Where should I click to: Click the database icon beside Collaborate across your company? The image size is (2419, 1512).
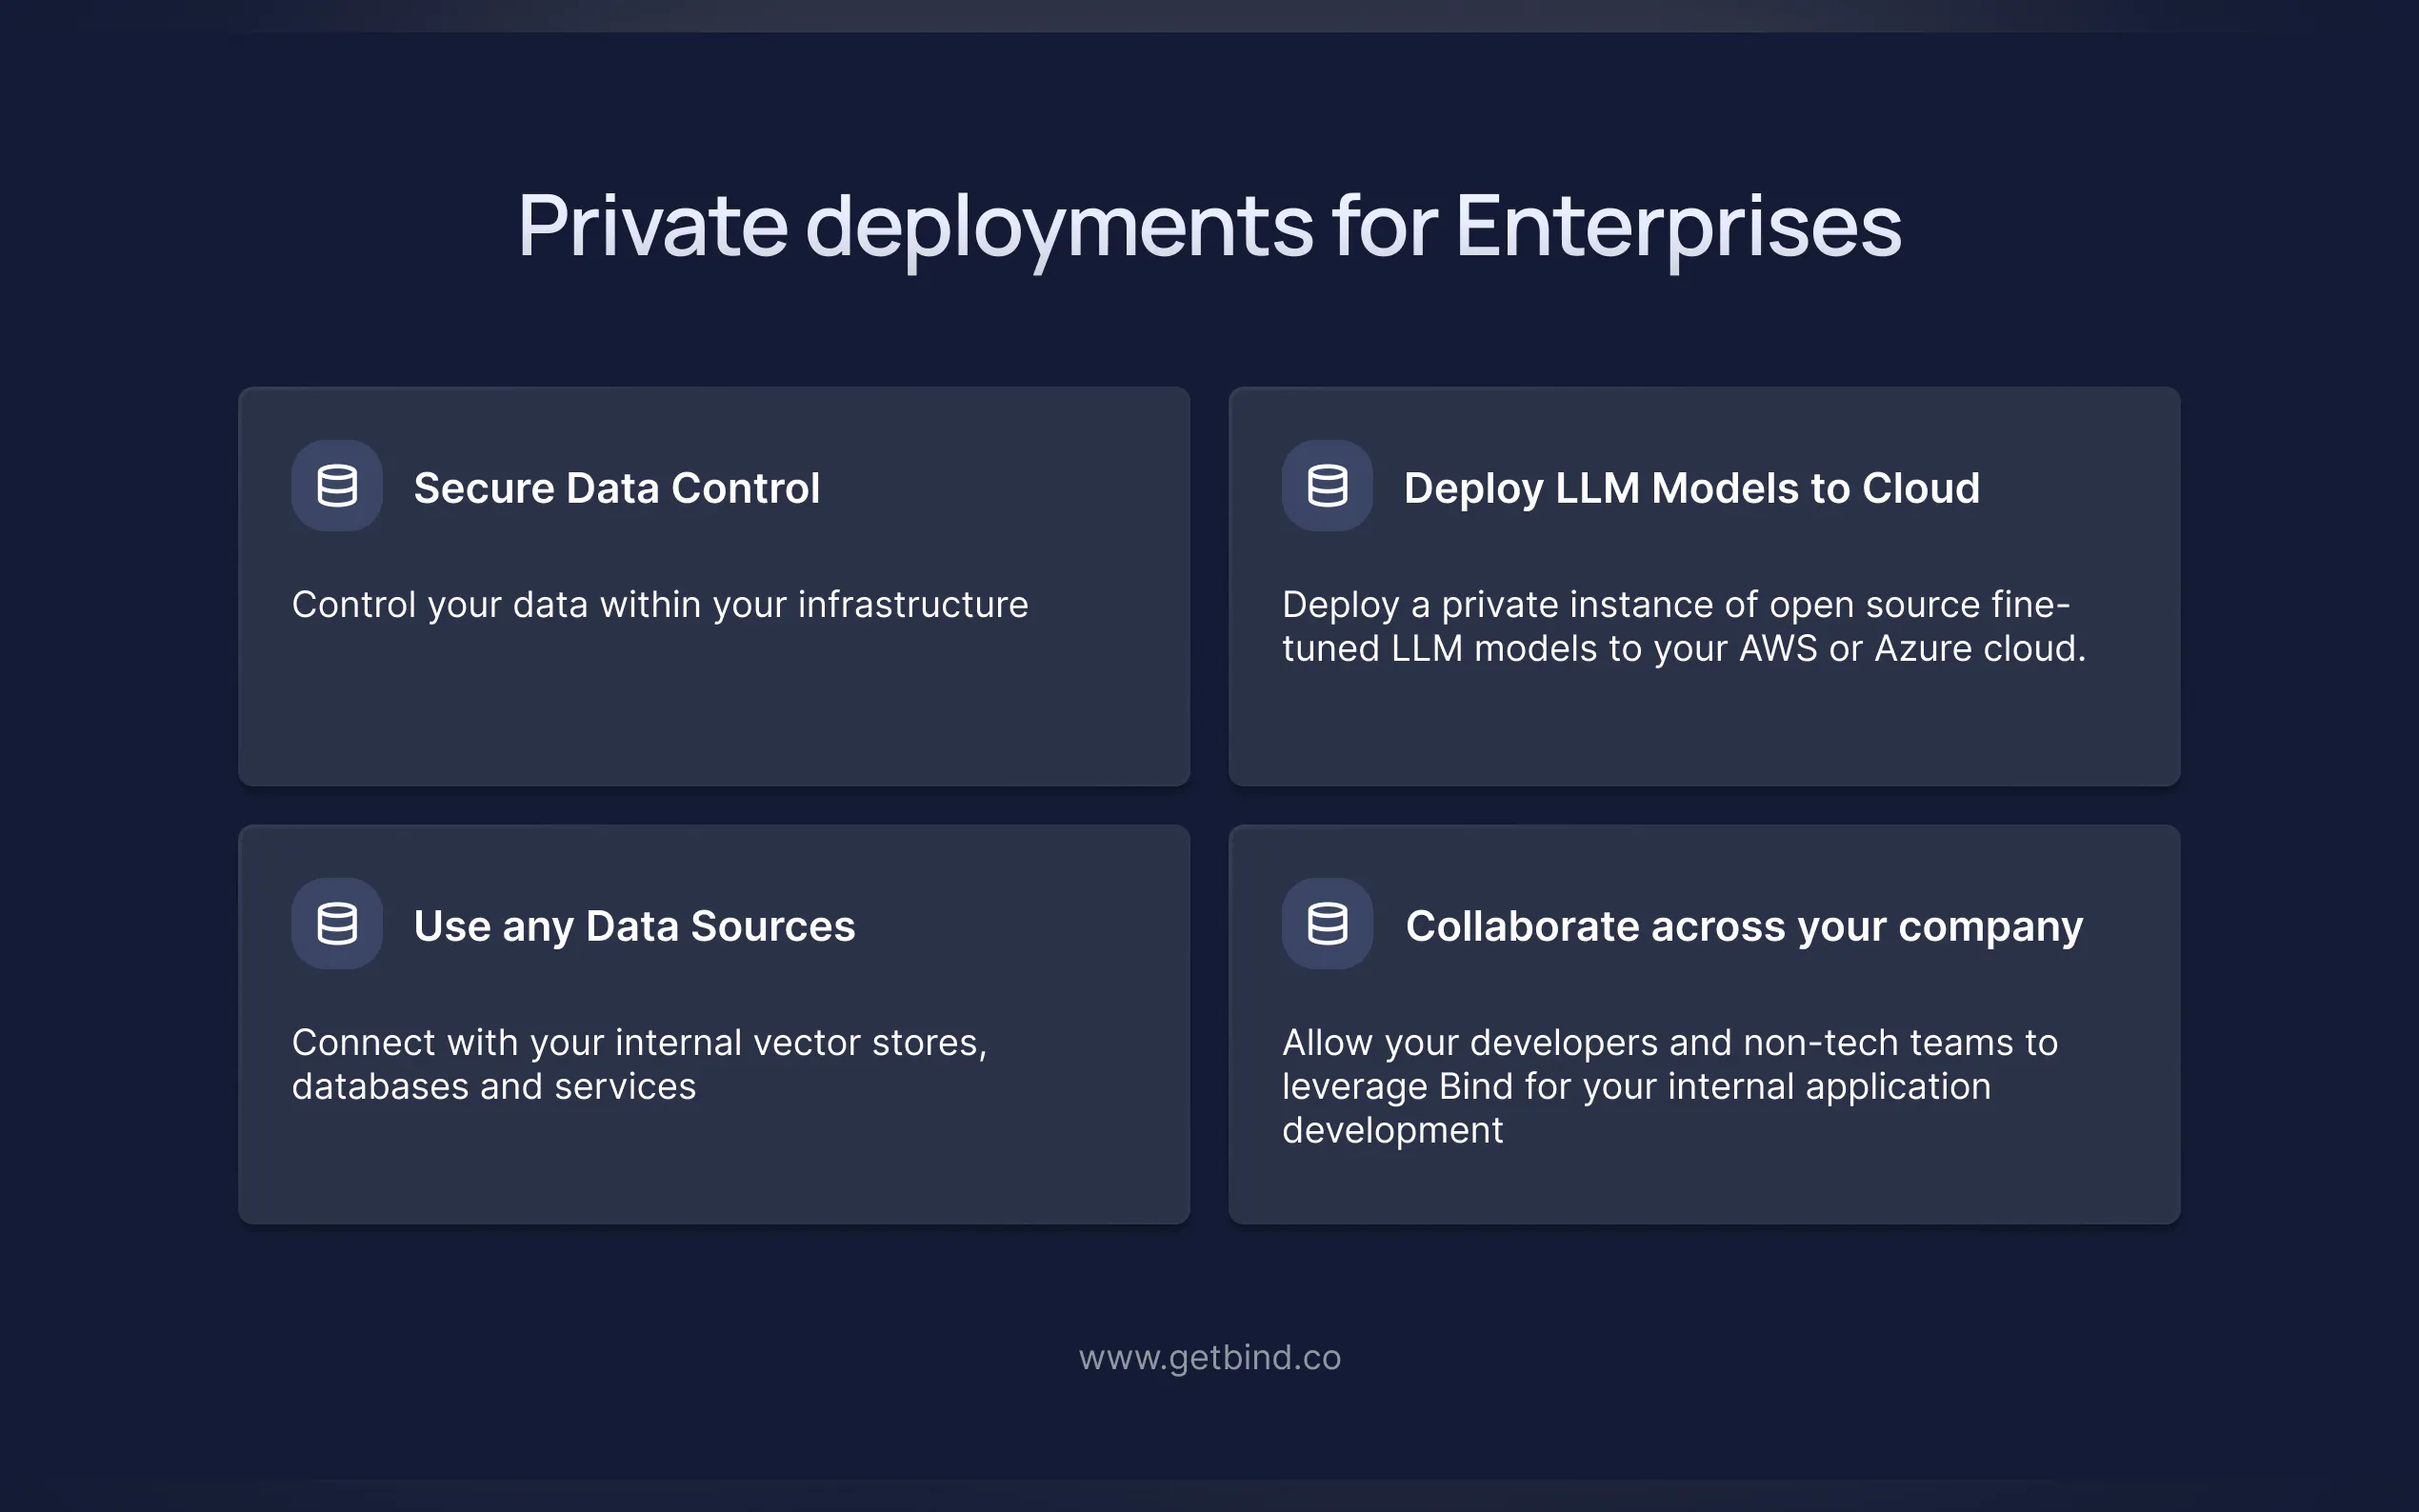[1327, 924]
